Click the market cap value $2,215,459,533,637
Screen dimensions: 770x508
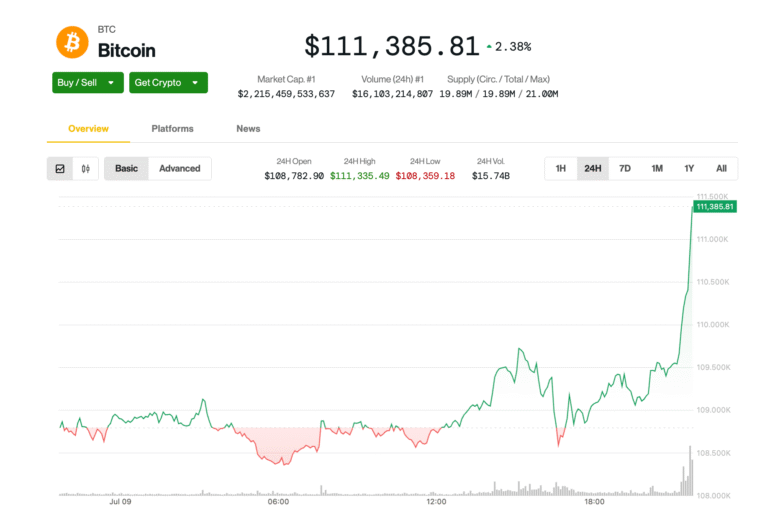tap(286, 94)
